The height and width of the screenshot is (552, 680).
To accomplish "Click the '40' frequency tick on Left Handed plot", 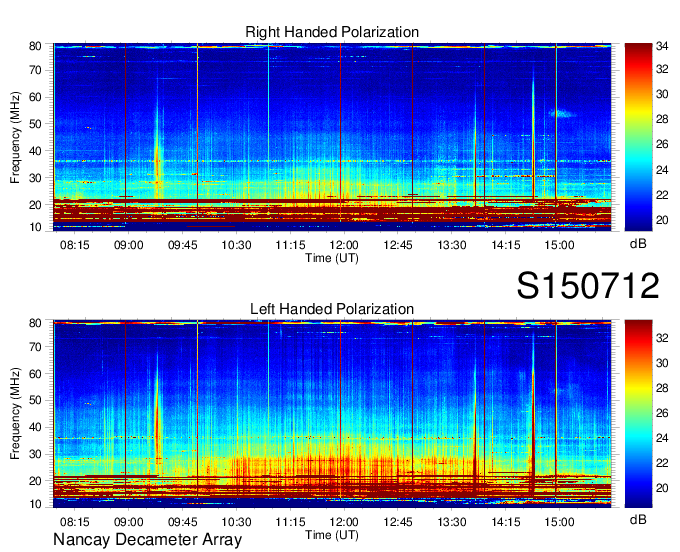I will (35, 427).
